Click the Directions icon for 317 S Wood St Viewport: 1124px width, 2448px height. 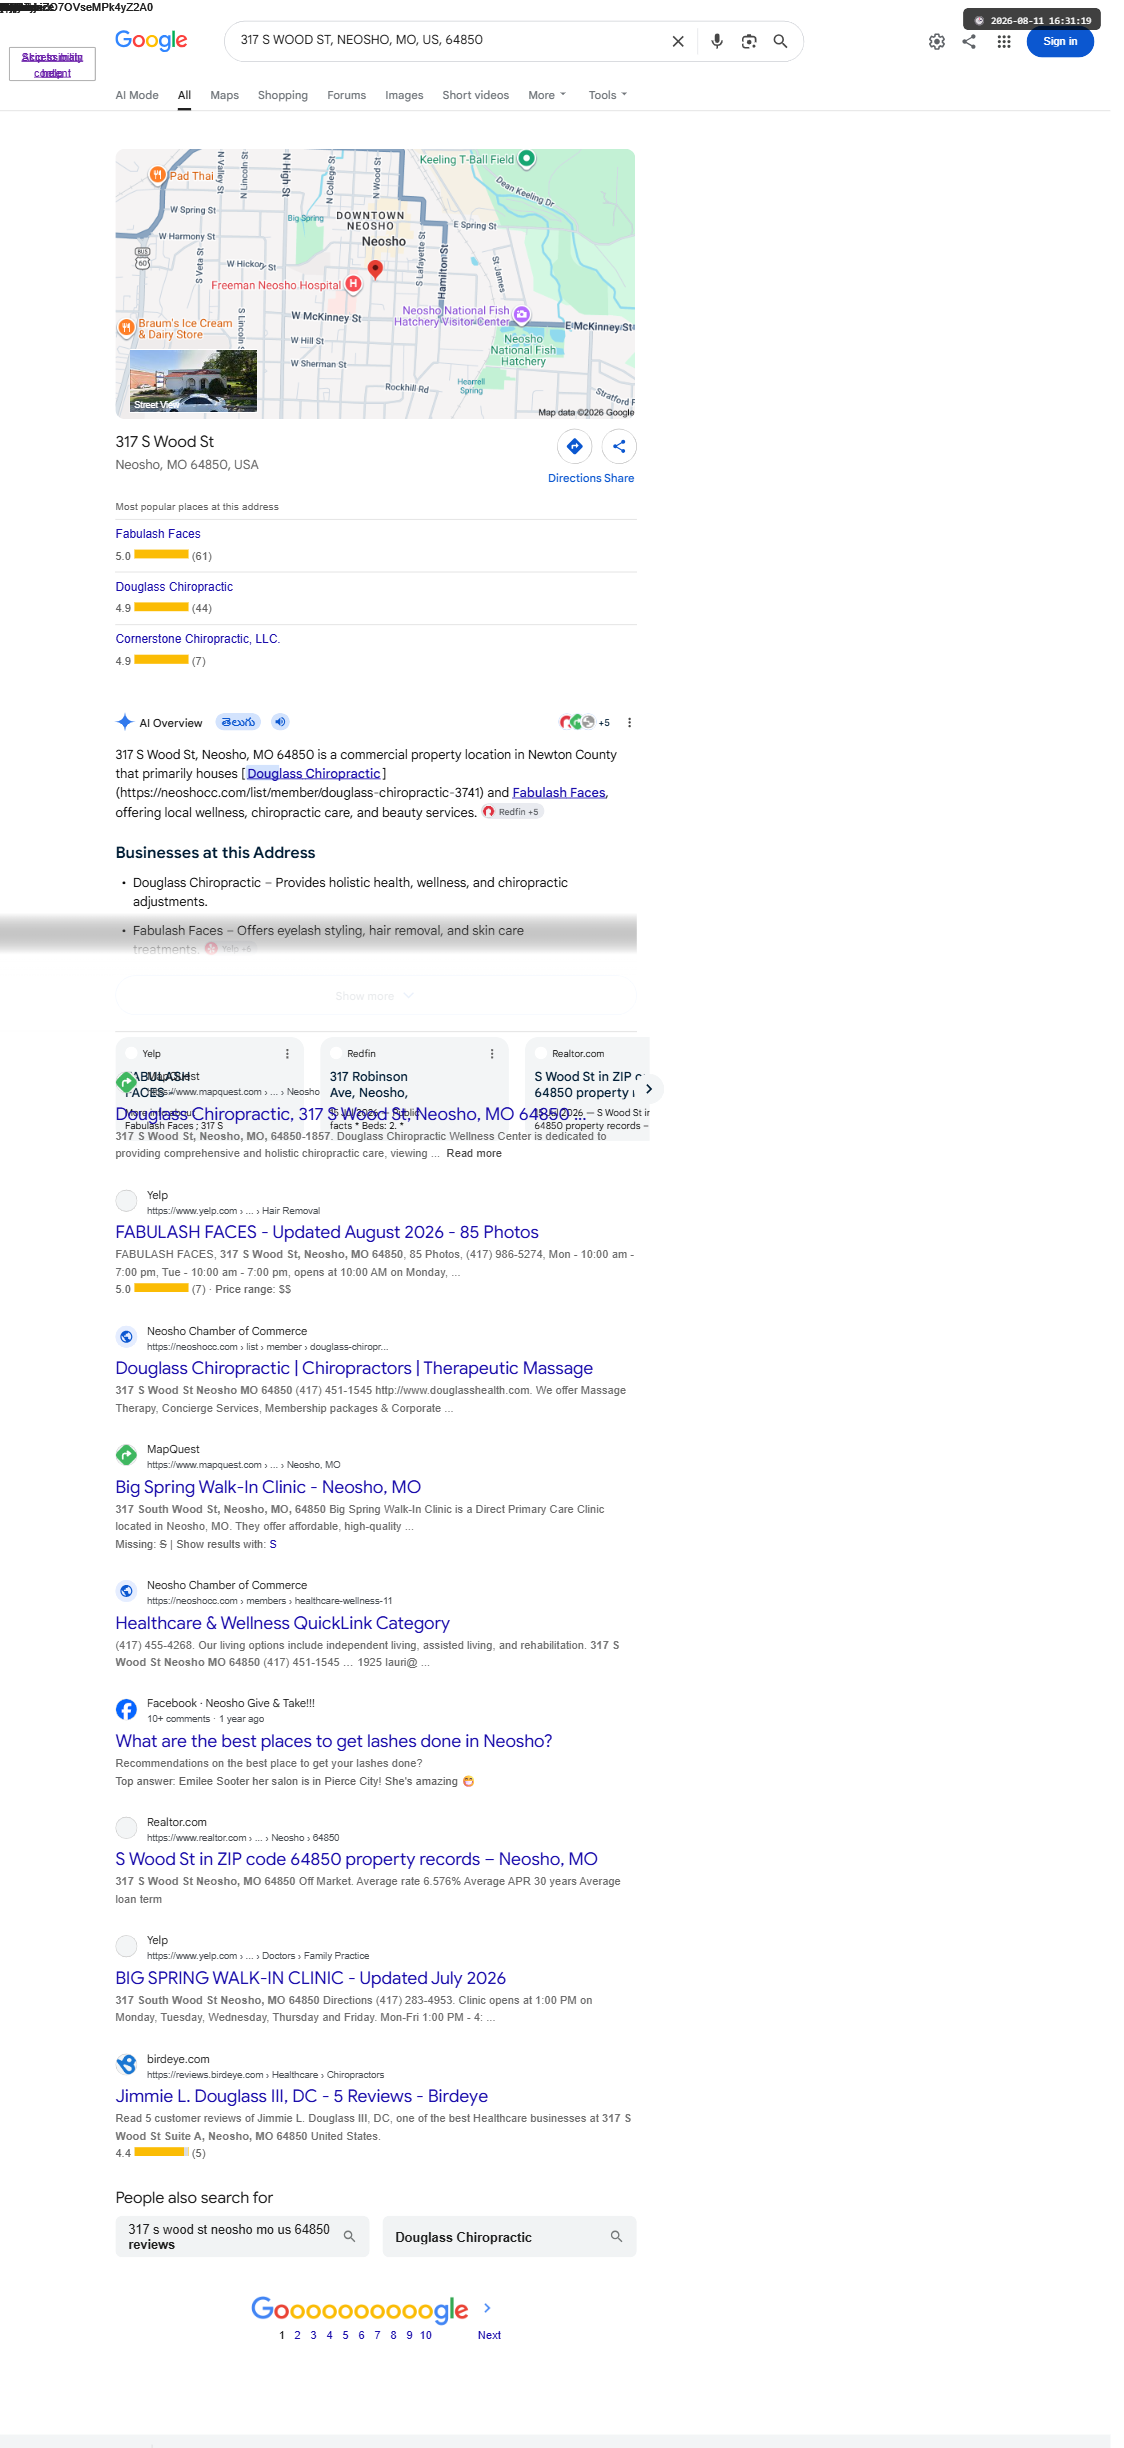[x=574, y=446]
